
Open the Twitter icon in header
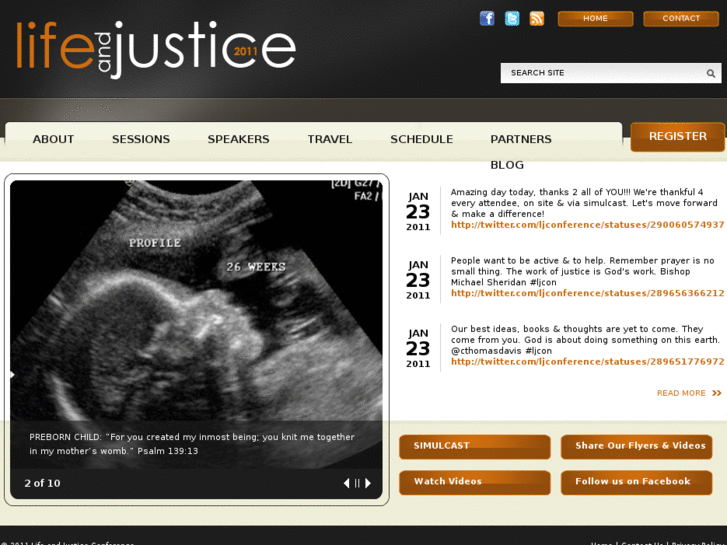[x=512, y=19]
